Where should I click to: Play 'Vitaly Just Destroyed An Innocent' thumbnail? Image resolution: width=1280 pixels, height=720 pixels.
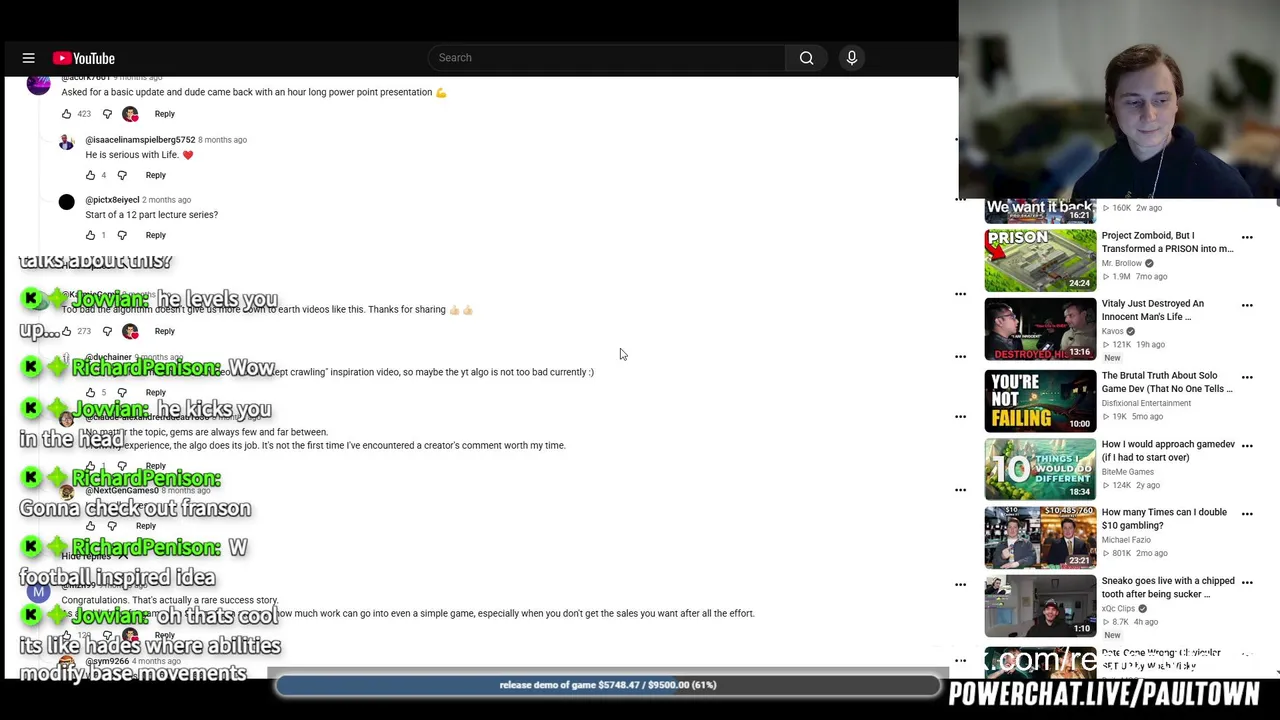(x=1040, y=328)
